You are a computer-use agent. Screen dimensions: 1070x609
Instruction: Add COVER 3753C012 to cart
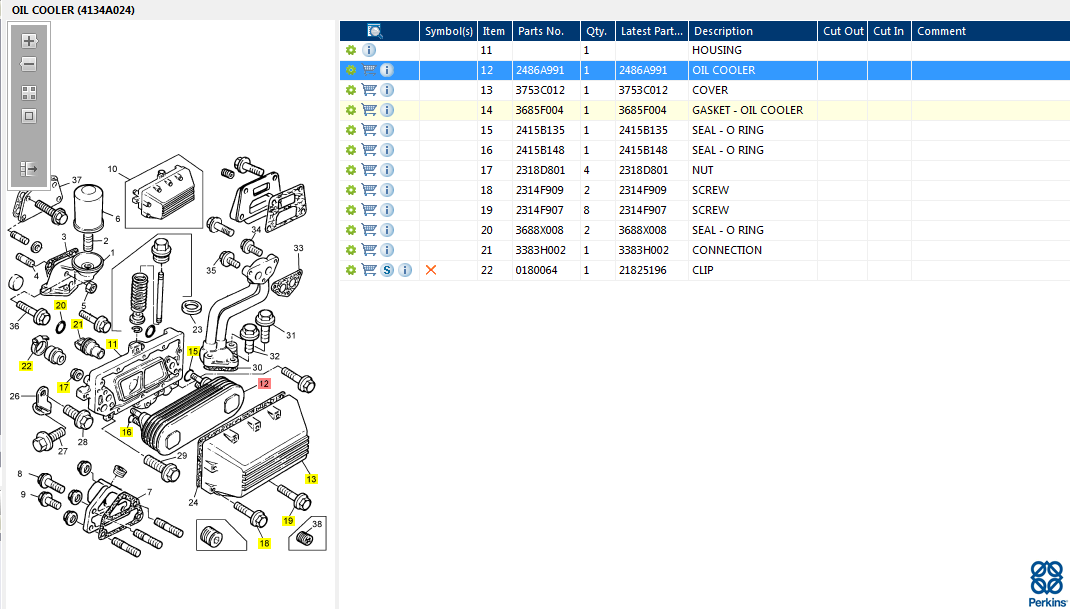(x=369, y=90)
